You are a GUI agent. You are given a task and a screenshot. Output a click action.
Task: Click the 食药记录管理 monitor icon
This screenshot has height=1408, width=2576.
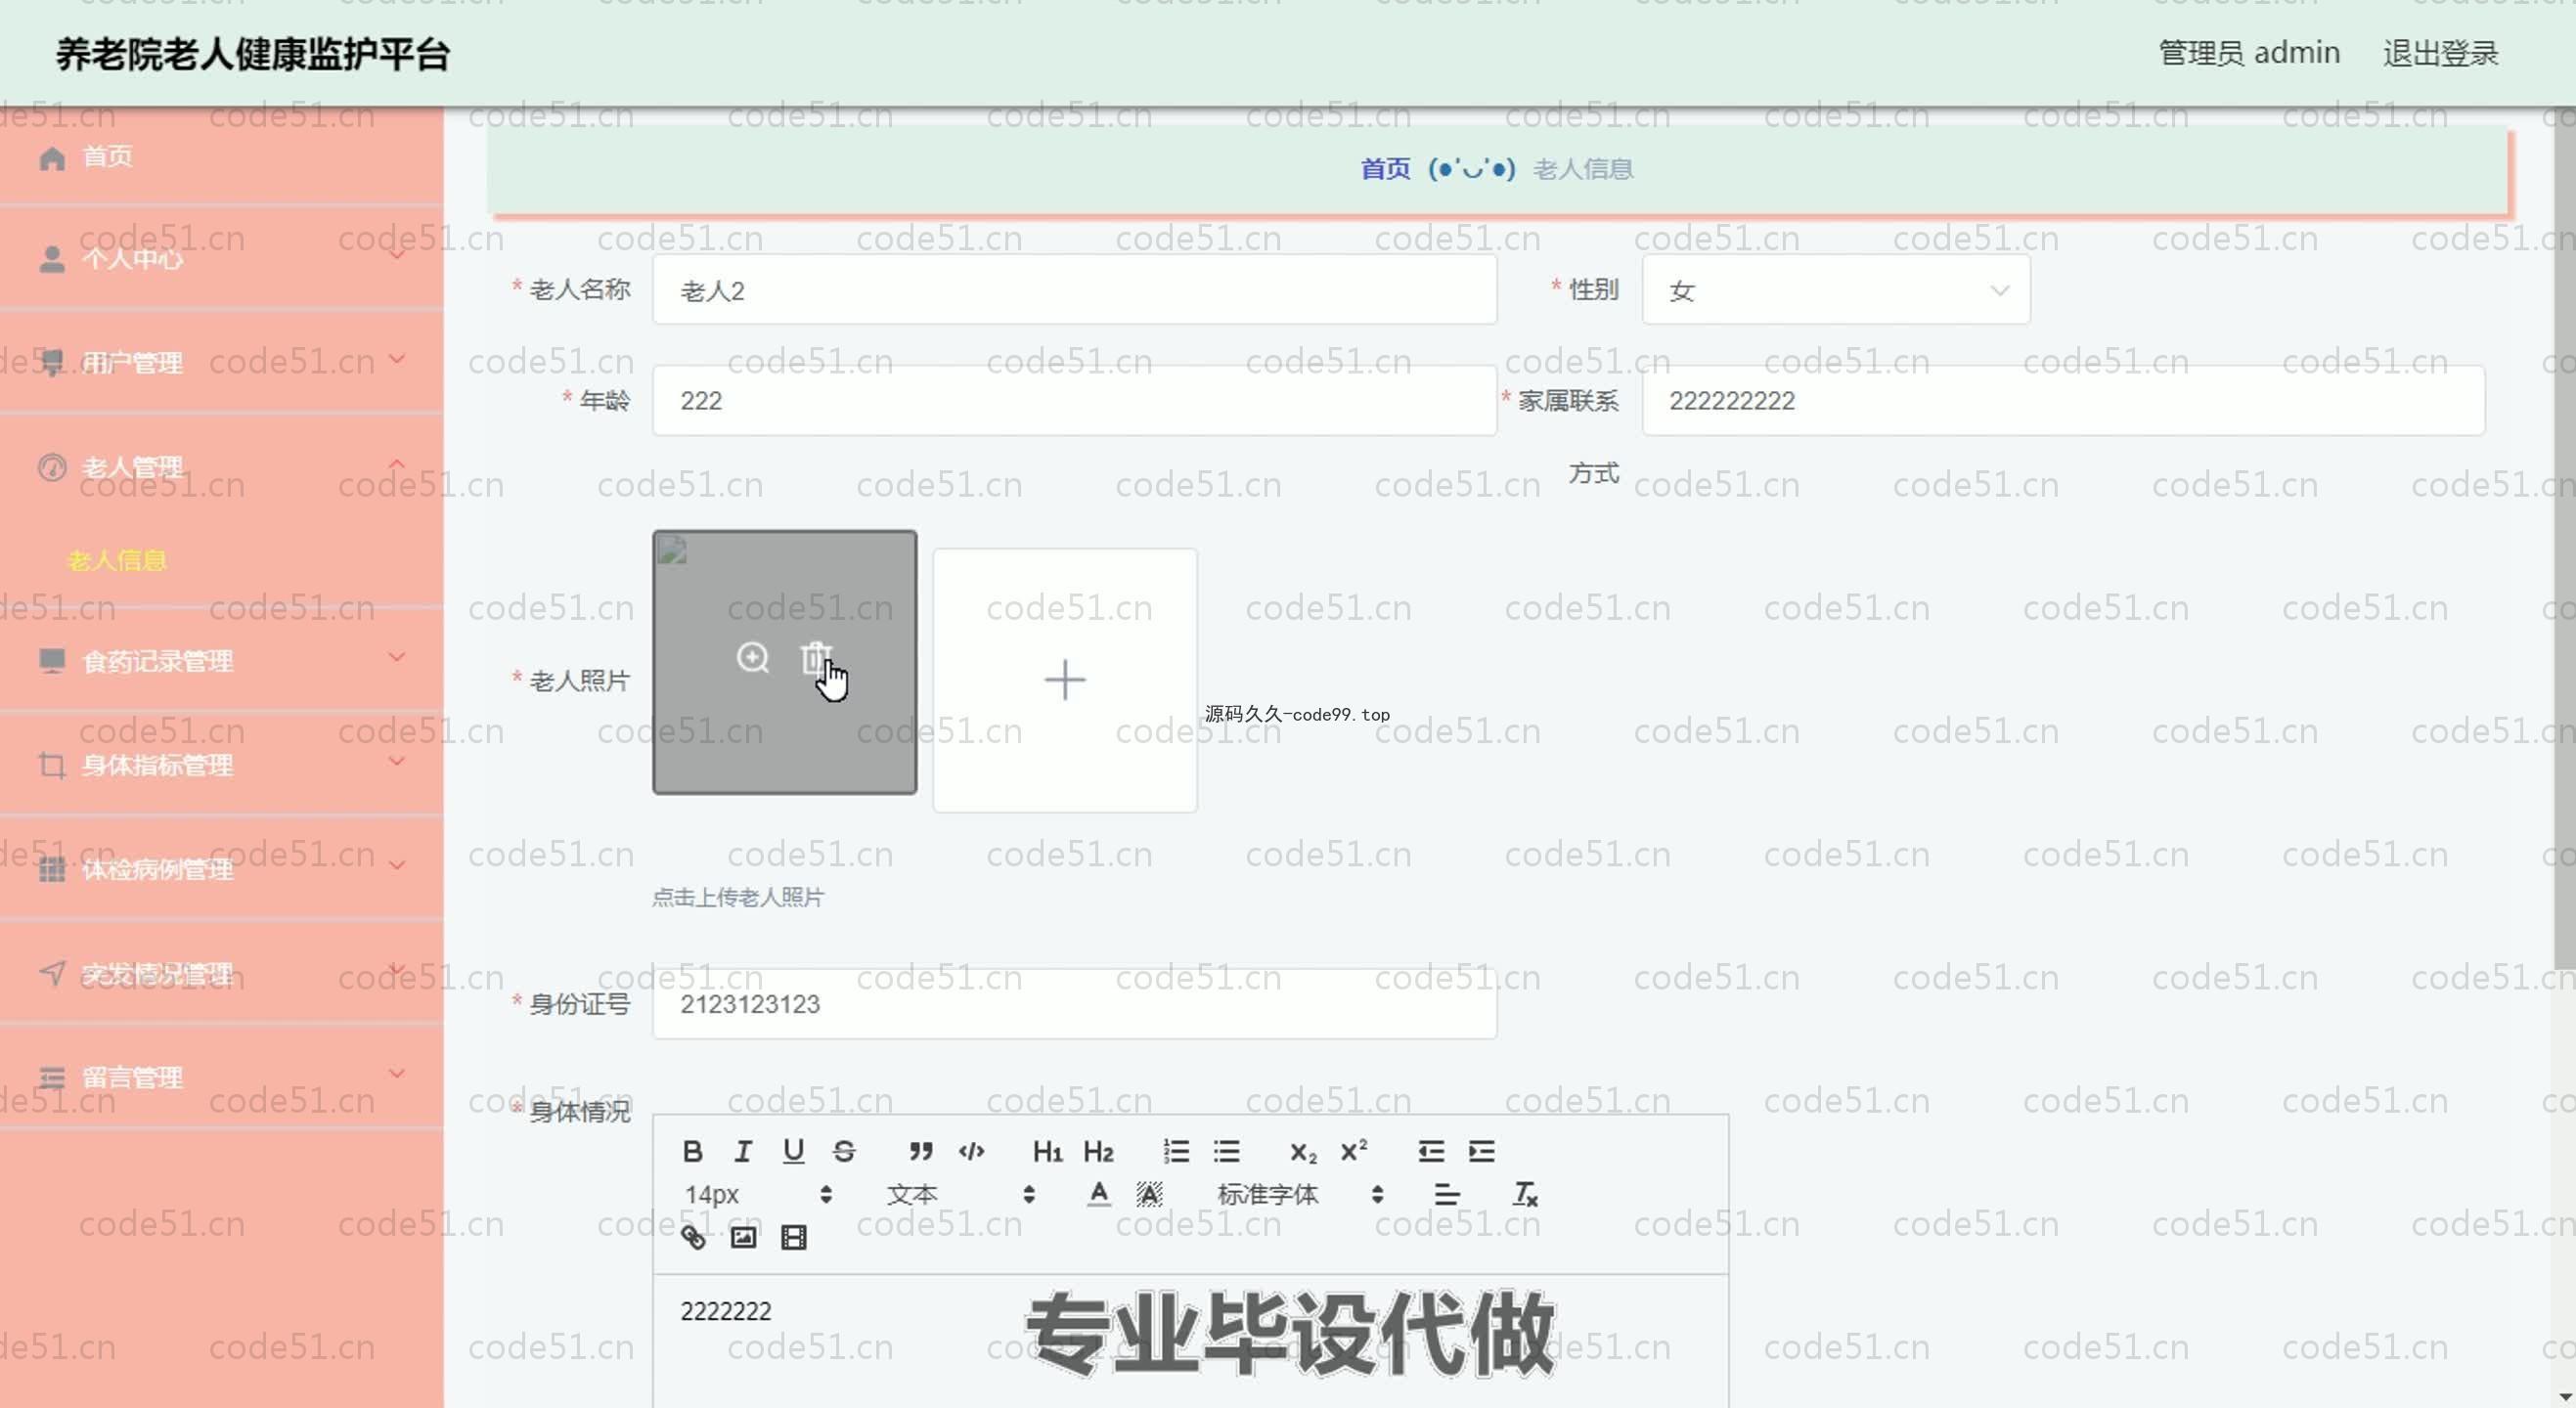[52, 660]
